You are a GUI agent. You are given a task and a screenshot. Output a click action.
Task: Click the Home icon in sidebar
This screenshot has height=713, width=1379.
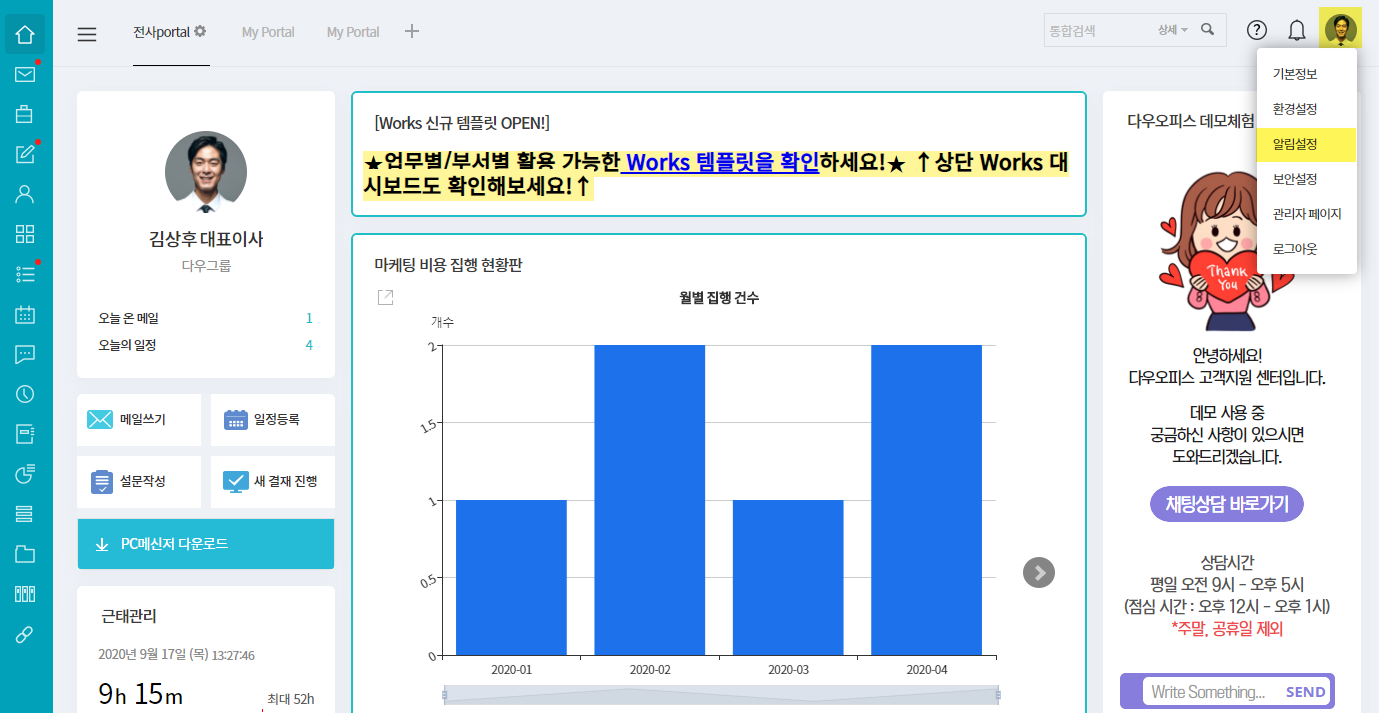coord(25,34)
